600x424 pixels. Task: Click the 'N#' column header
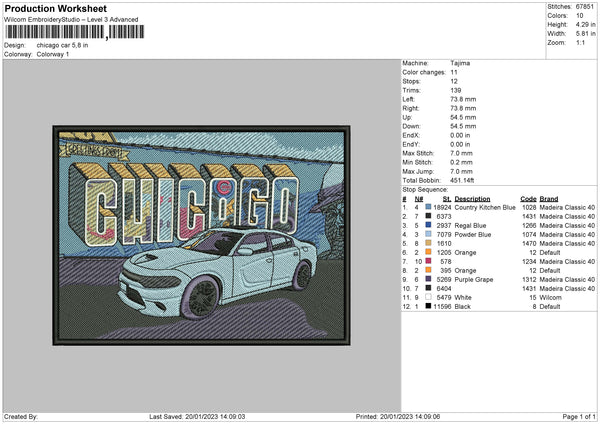click(x=419, y=199)
